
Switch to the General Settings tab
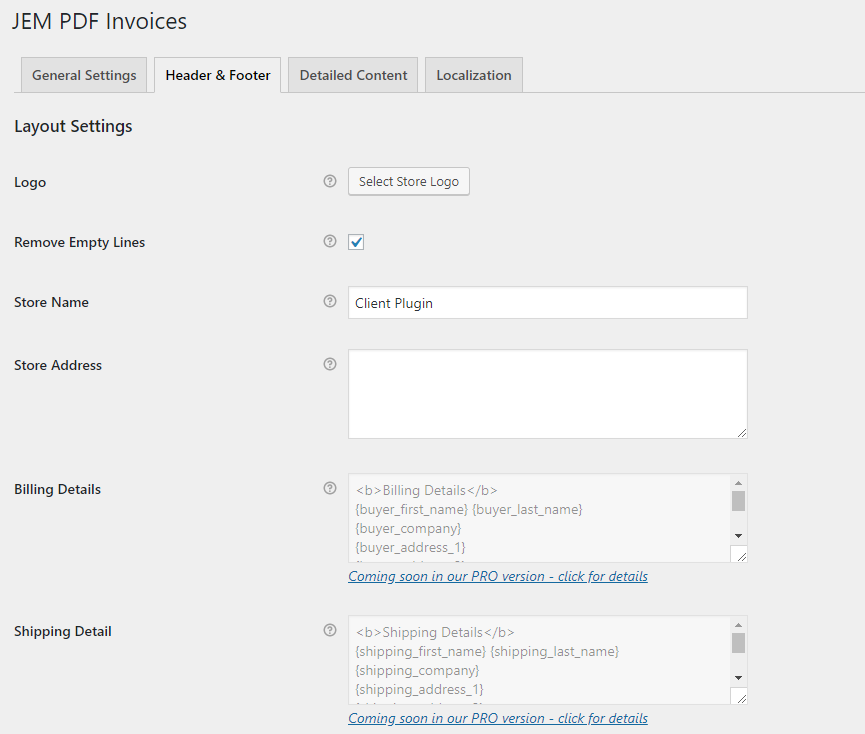click(x=84, y=75)
